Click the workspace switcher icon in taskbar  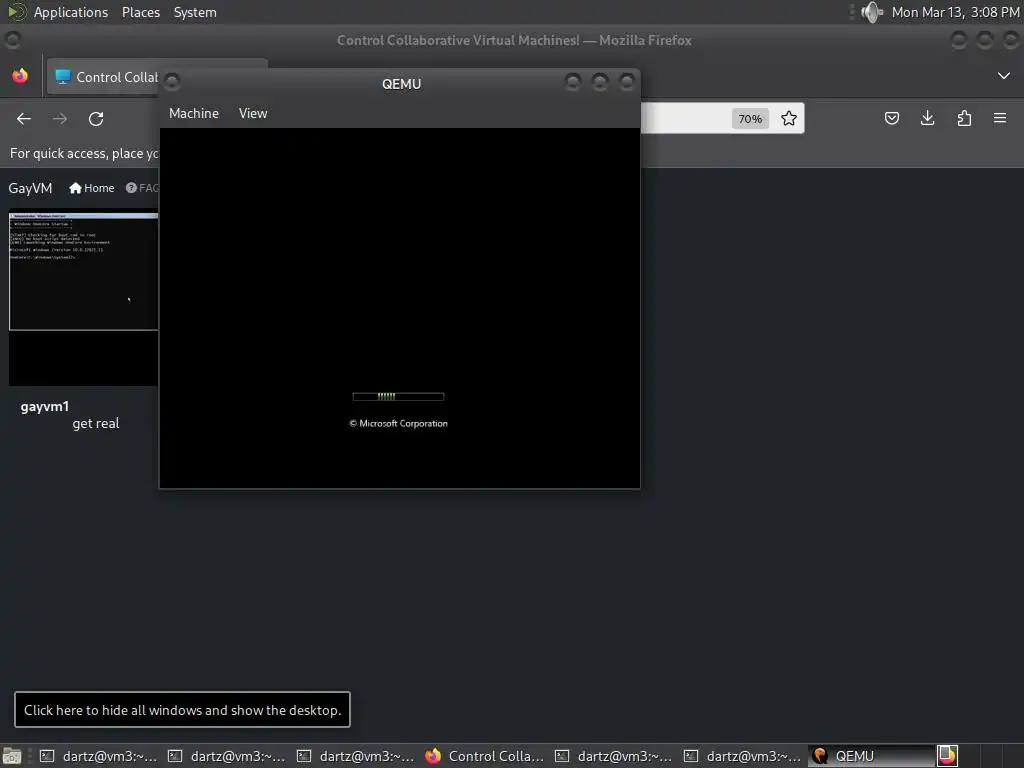[948, 756]
